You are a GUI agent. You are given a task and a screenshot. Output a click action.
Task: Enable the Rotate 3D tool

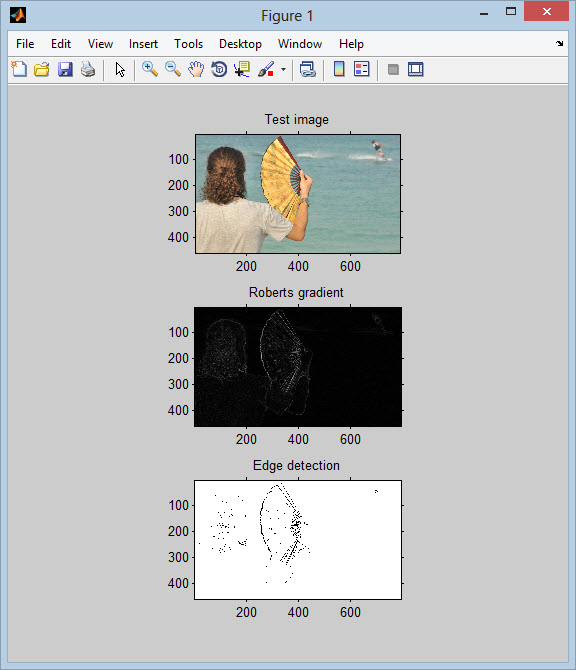click(219, 69)
